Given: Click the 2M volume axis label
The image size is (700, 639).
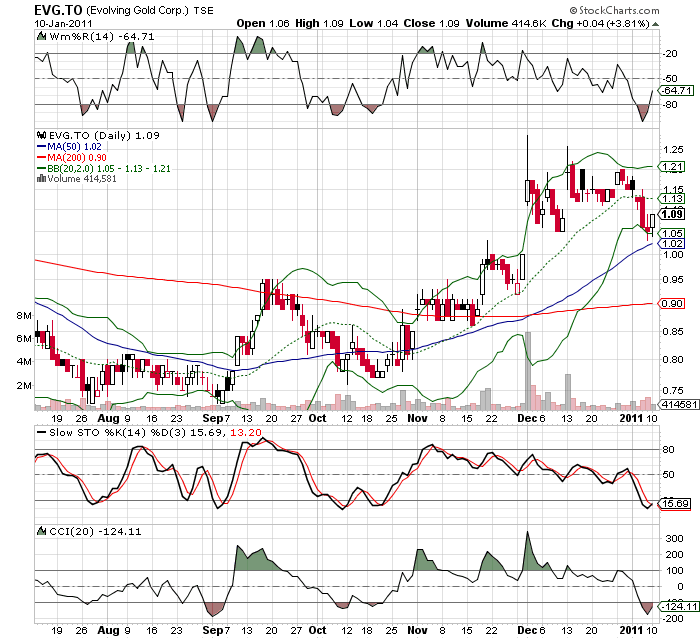Looking at the screenshot, I should [x=24, y=385].
